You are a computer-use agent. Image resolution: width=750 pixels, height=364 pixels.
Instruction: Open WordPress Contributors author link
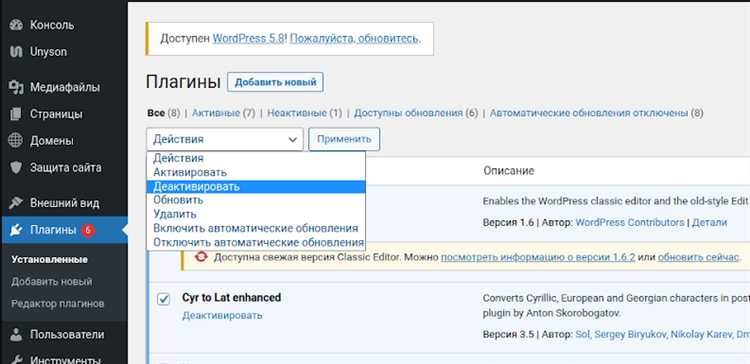[x=630, y=222]
